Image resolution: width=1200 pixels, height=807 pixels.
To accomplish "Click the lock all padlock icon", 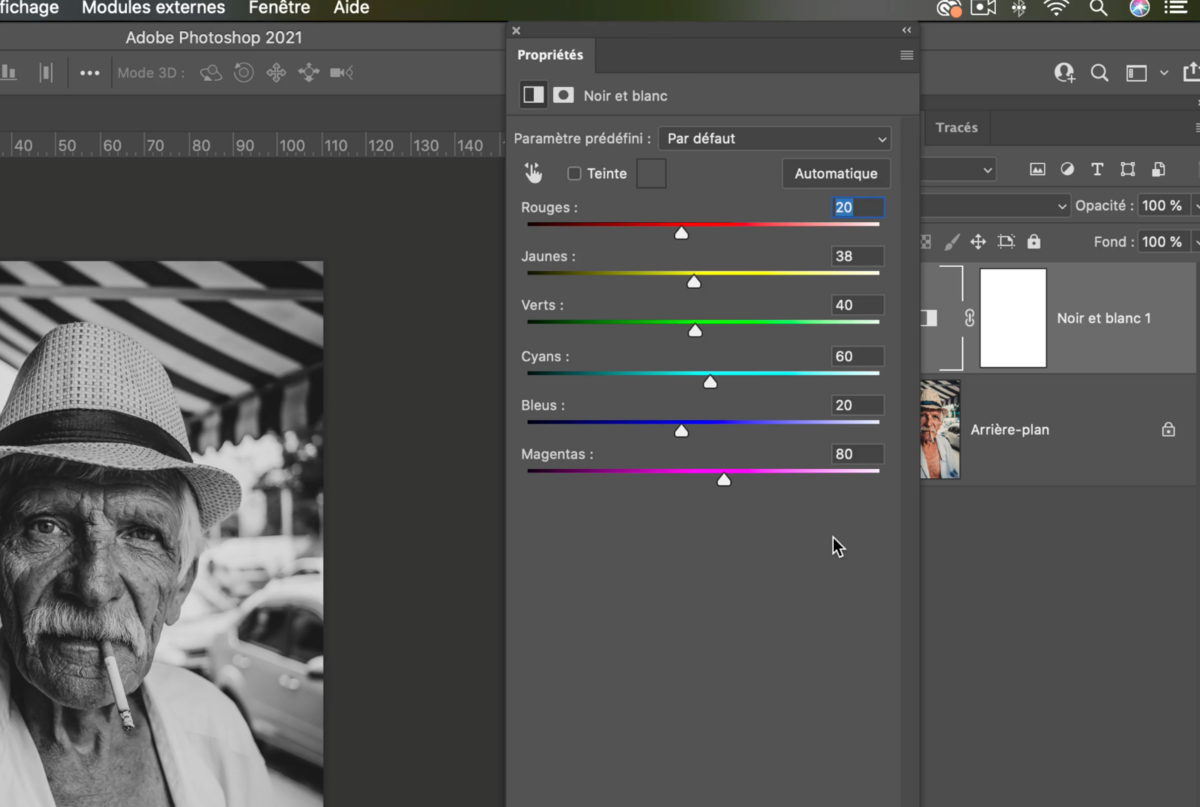I will tap(1034, 241).
